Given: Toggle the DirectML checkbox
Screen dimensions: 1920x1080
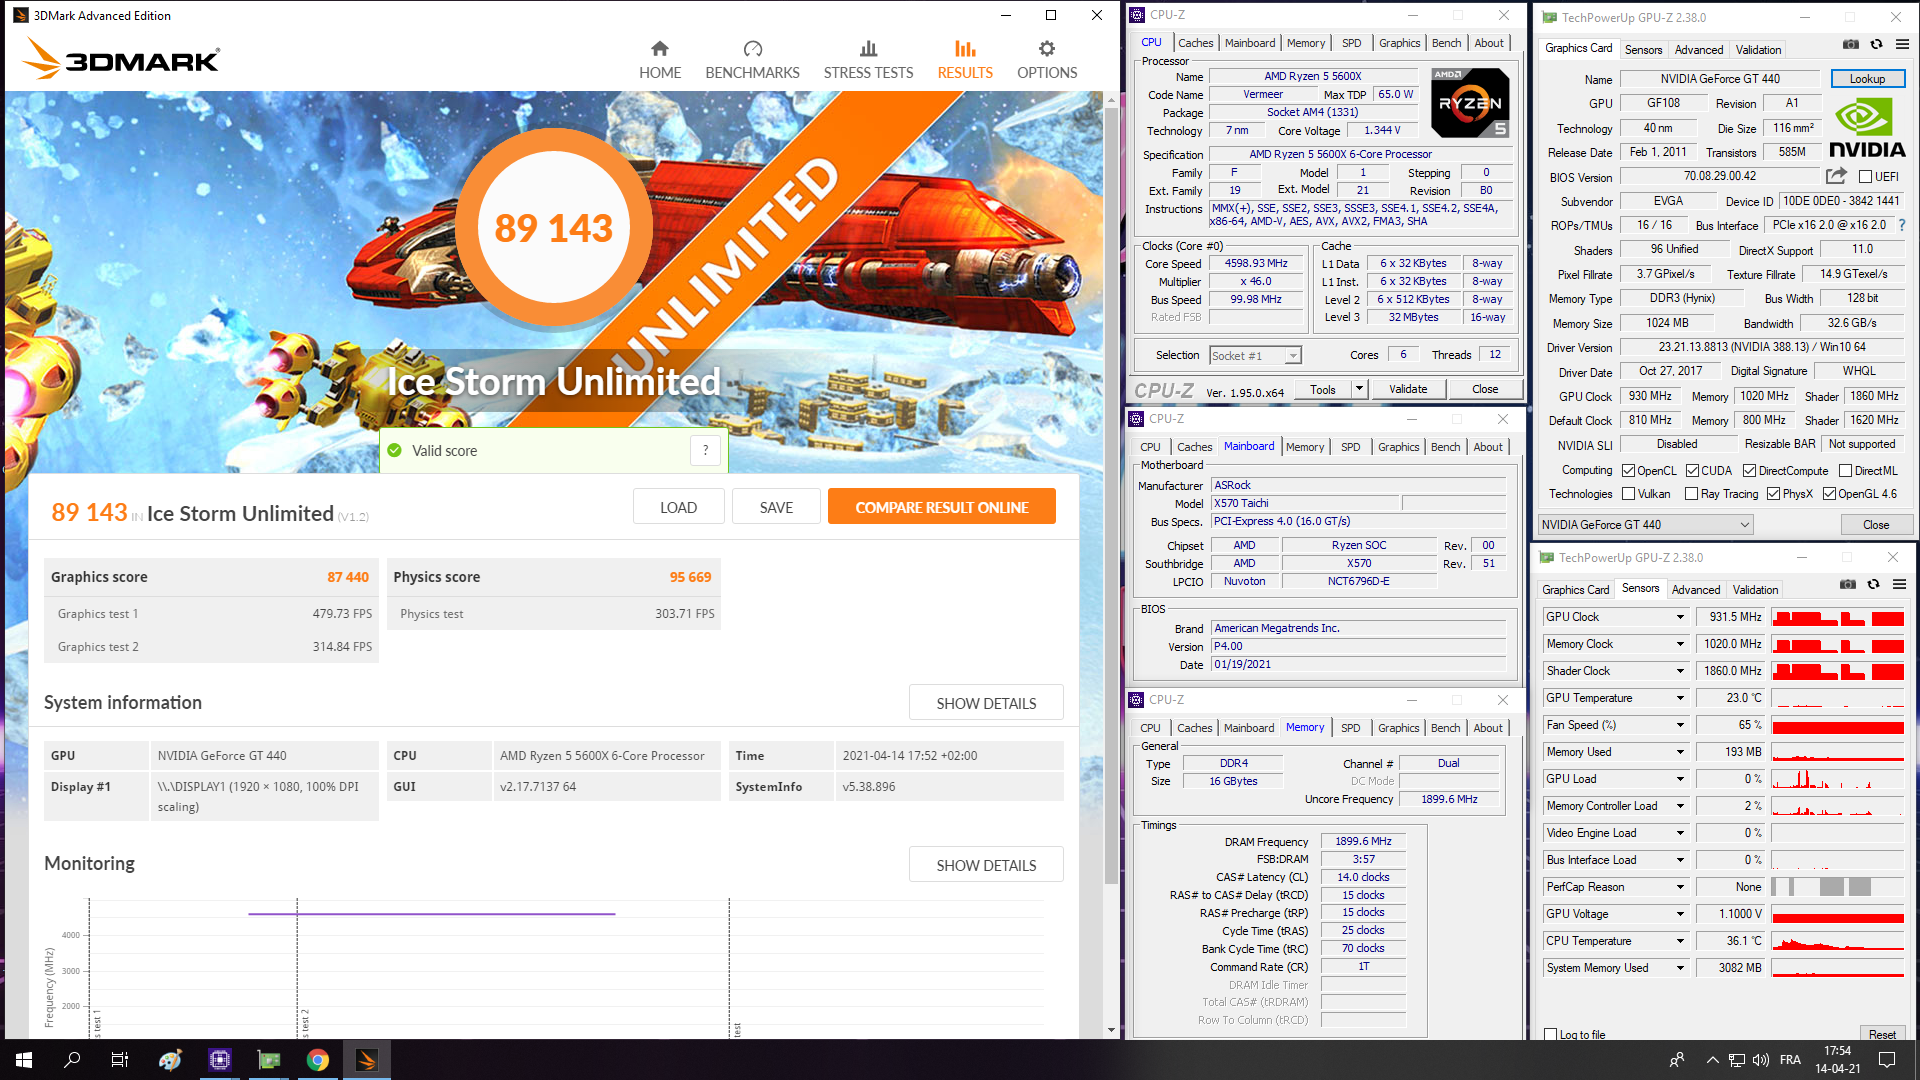Looking at the screenshot, I should [1845, 471].
